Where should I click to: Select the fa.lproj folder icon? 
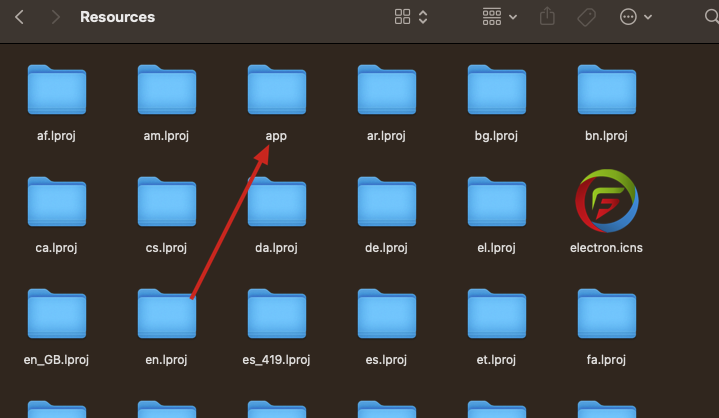pyautogui.click(x=607, y=314)
